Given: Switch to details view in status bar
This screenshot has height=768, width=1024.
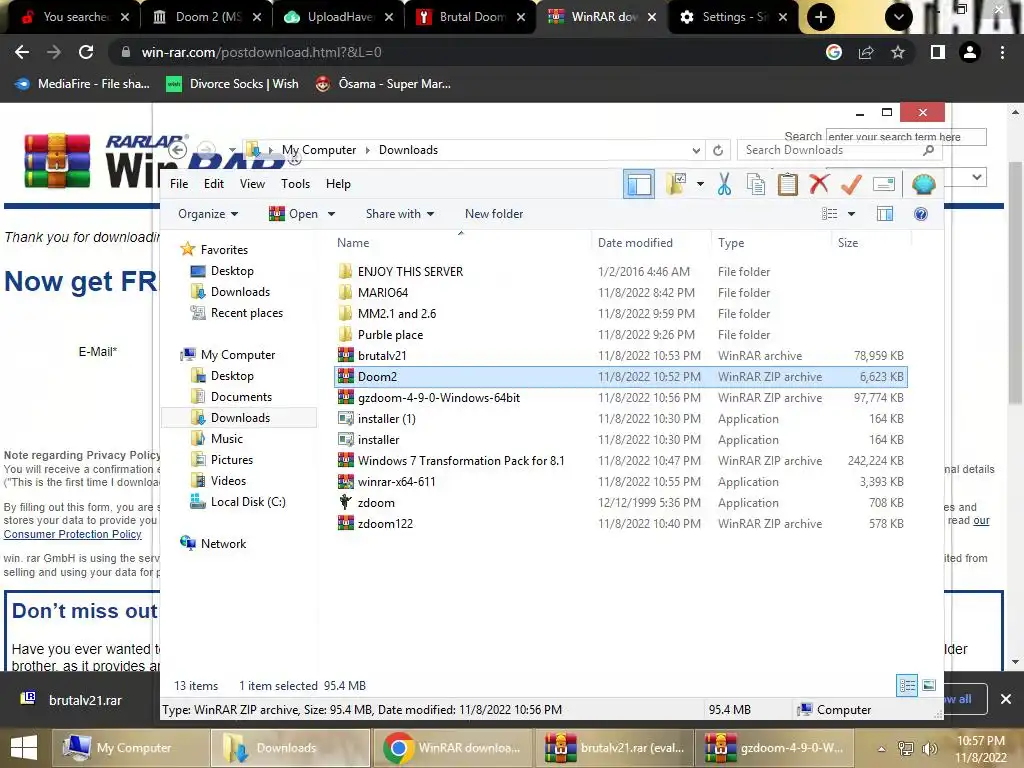Looking at the screenshot, I should click(x=907, y=685).
